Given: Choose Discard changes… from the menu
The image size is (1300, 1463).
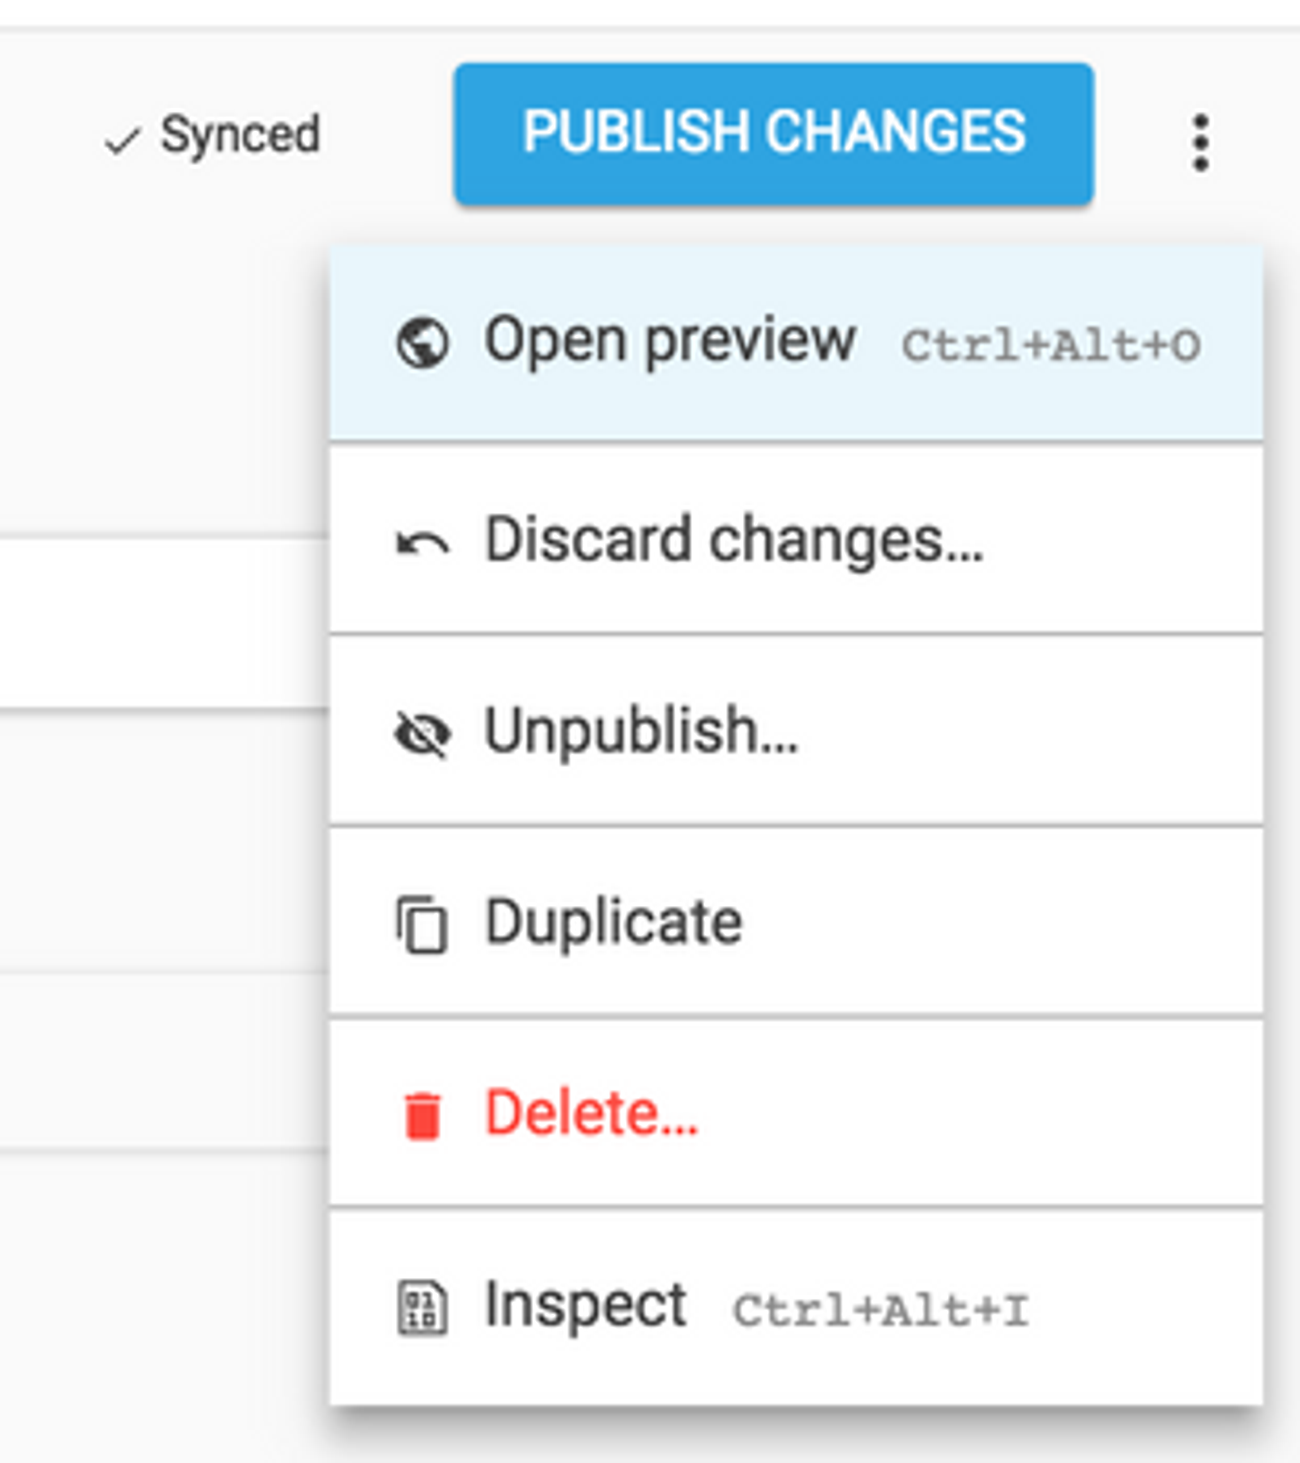Looking at the screenshot, I should click(x=734, y=540).
